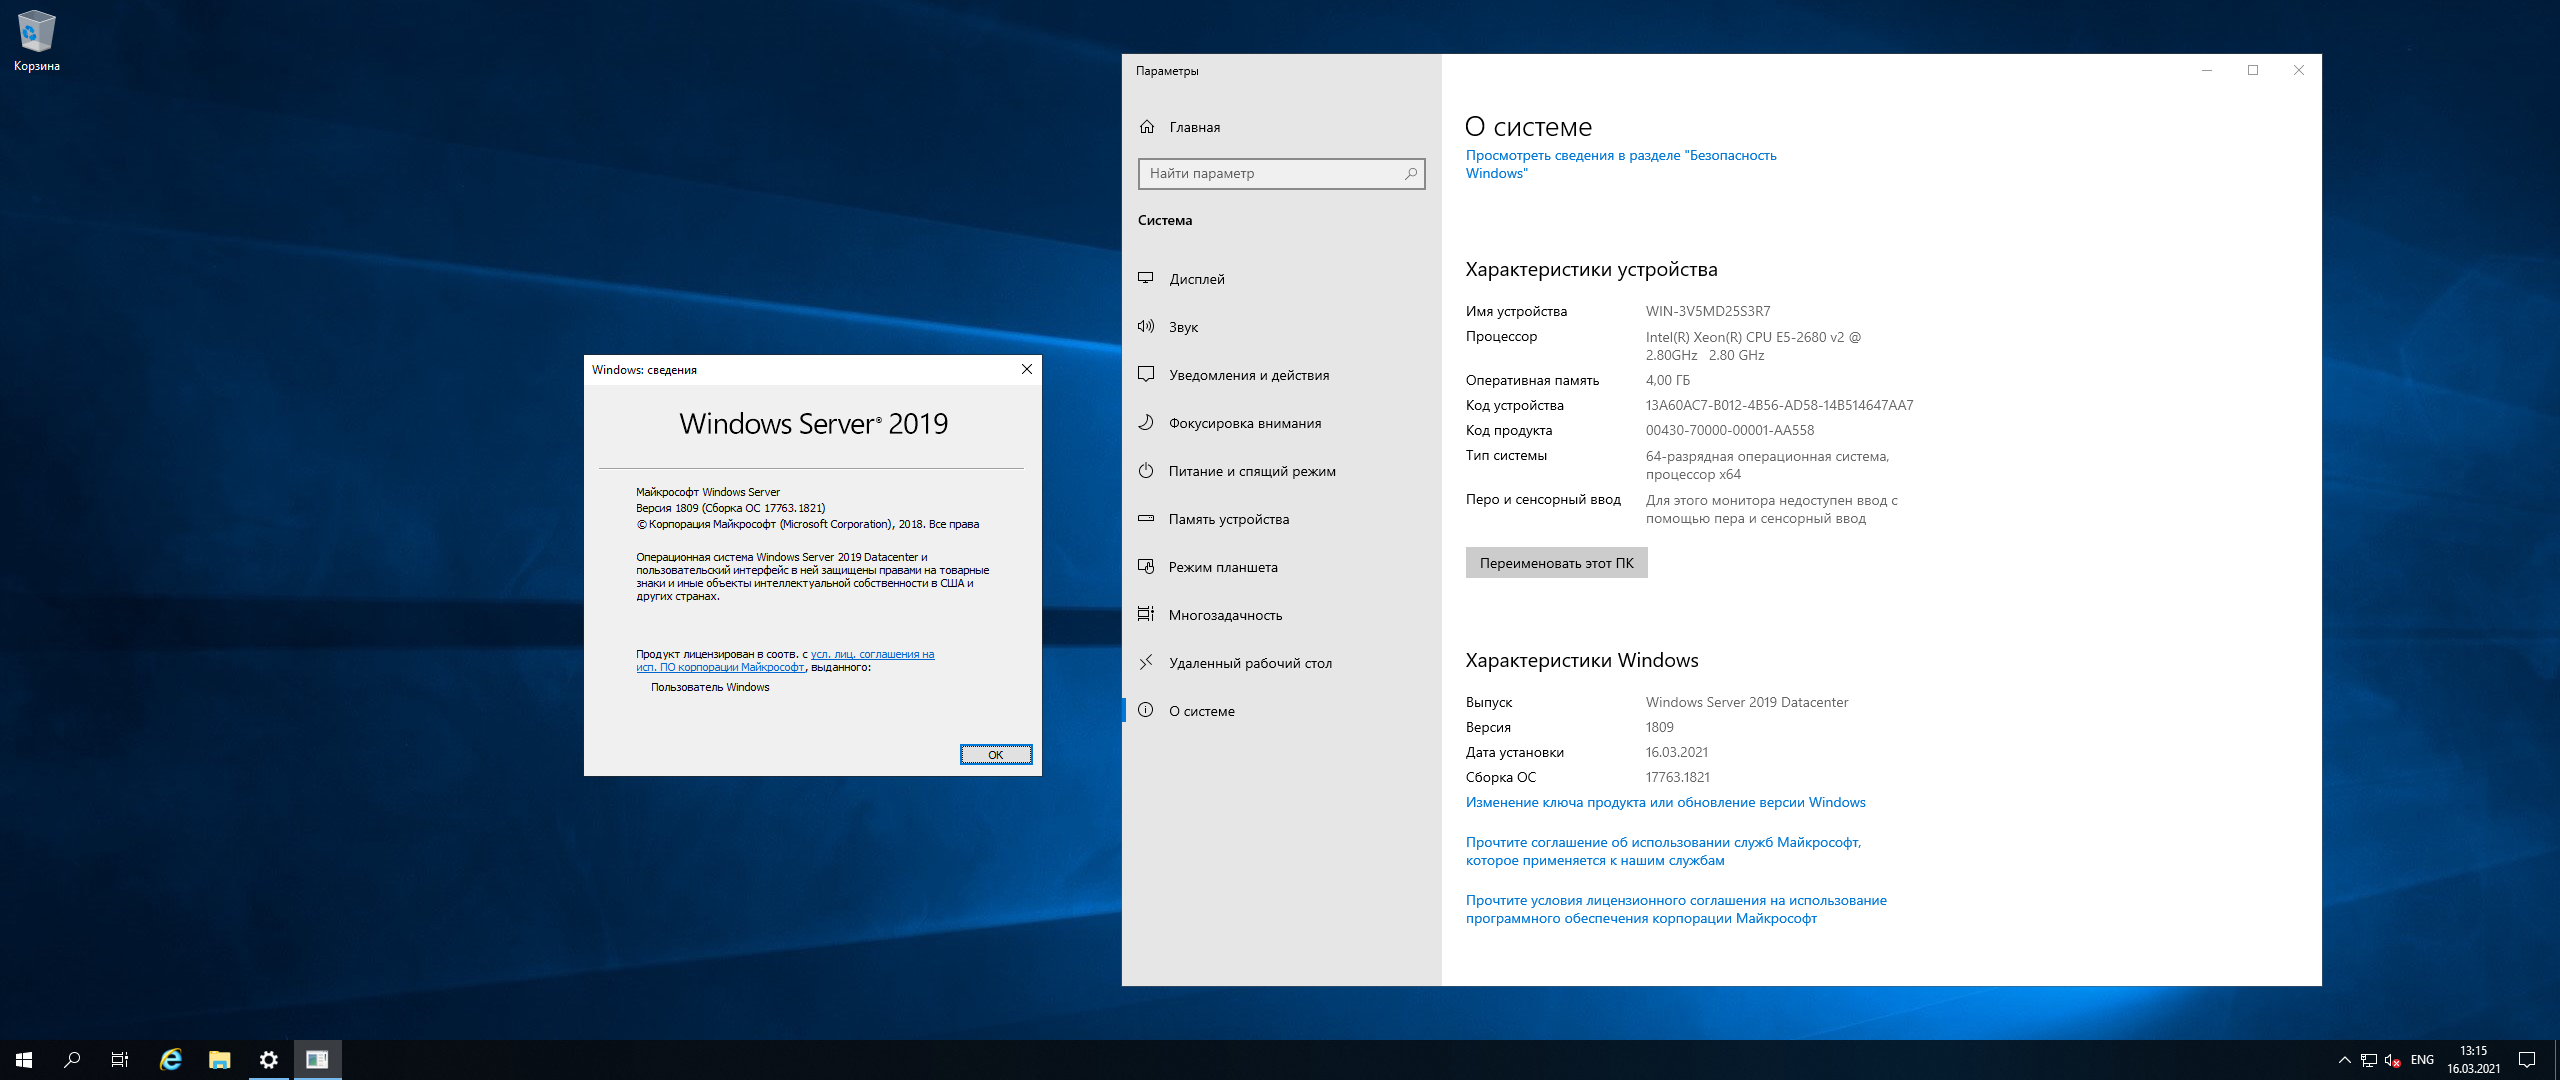Click the storage icon next to Память устройства
2560x1080 pixels.
click(x=1146, y=518)
